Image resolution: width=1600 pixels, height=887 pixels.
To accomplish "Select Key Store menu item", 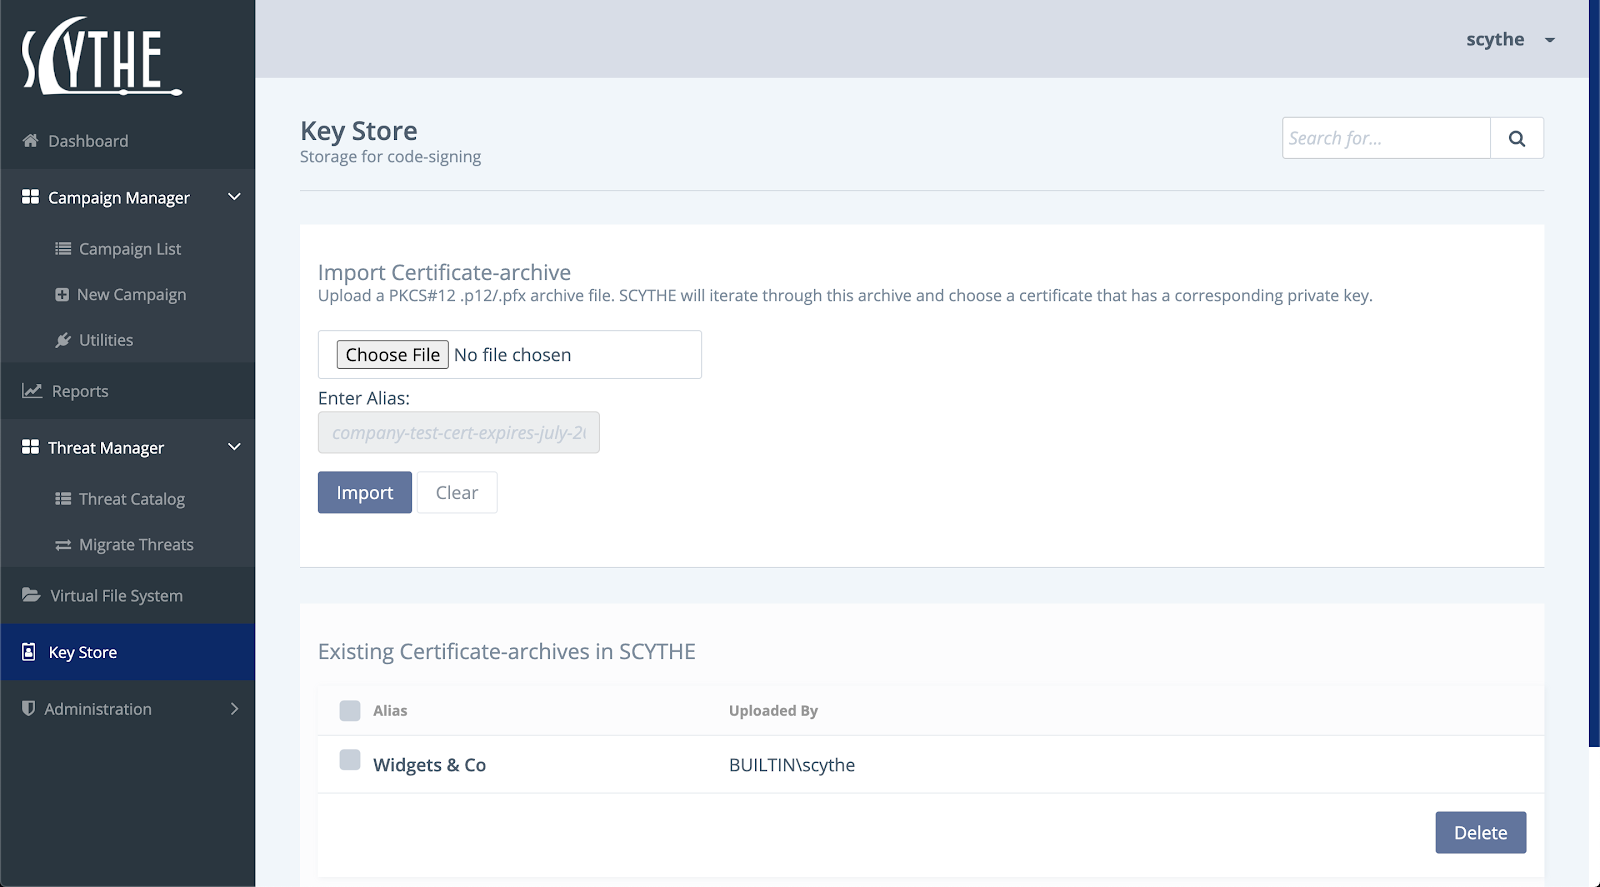I will pos(128,652).
